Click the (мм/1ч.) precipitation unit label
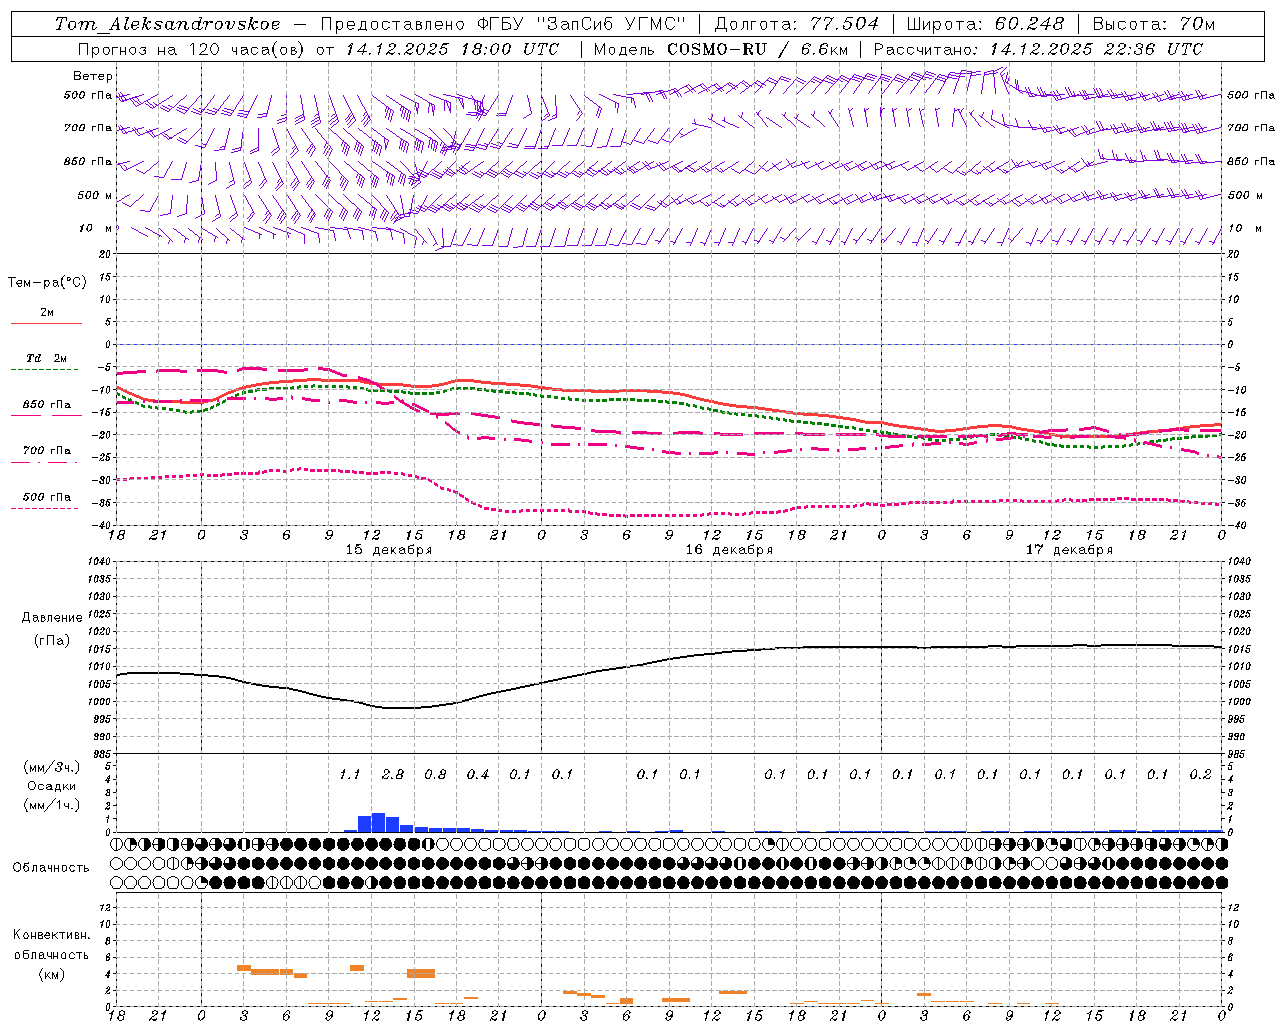 [51, 805]
